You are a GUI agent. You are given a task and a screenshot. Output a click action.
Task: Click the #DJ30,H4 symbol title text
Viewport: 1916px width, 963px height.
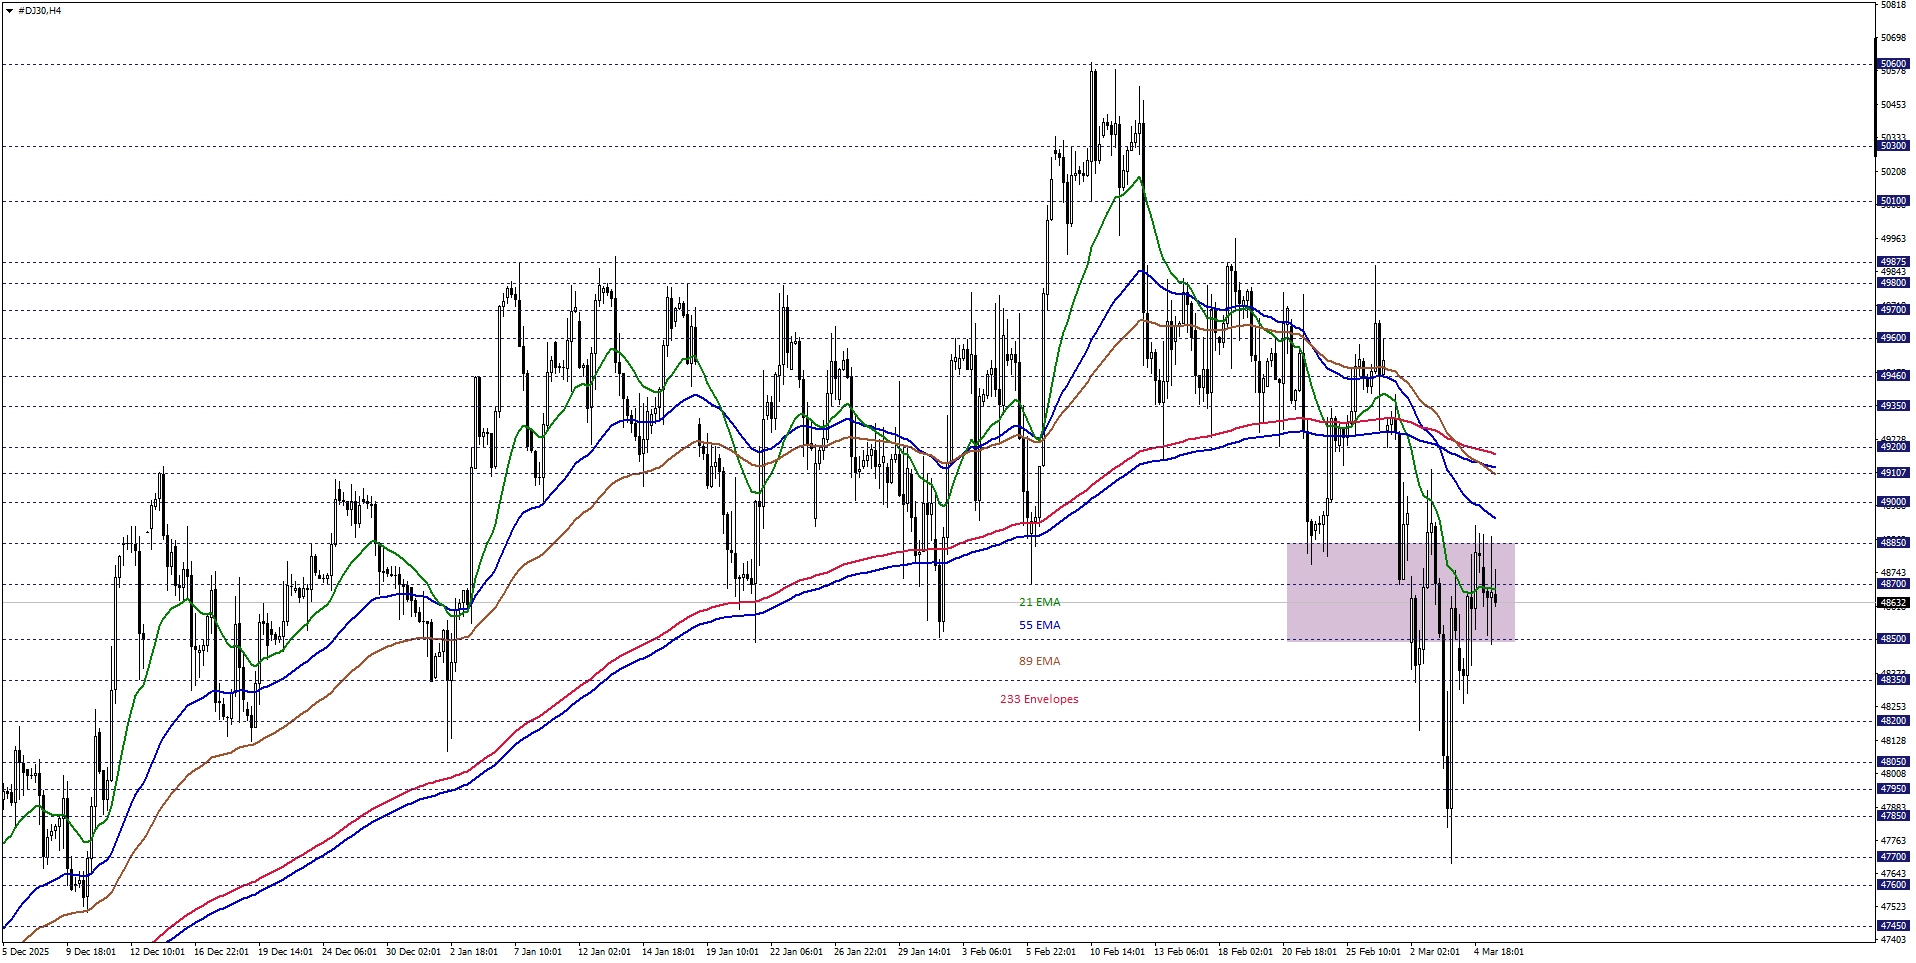click(x=40, y=11)
